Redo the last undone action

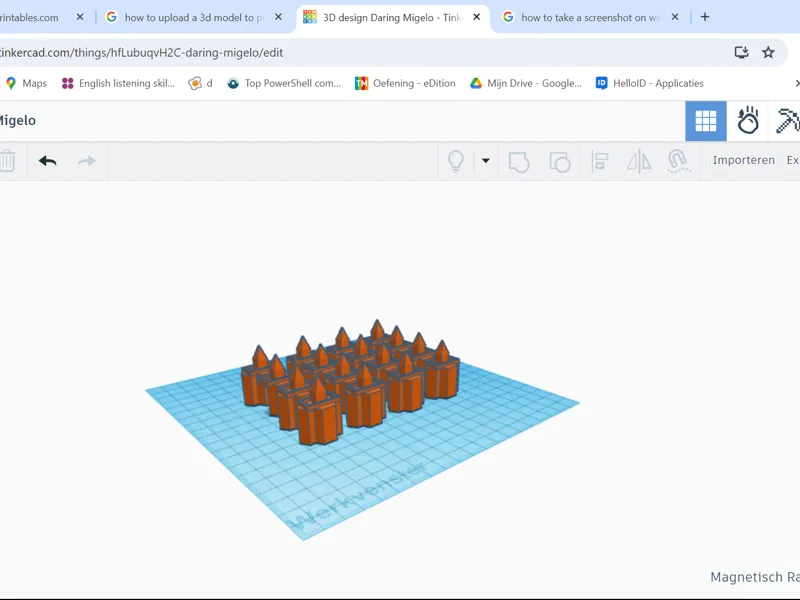[87, 161]
